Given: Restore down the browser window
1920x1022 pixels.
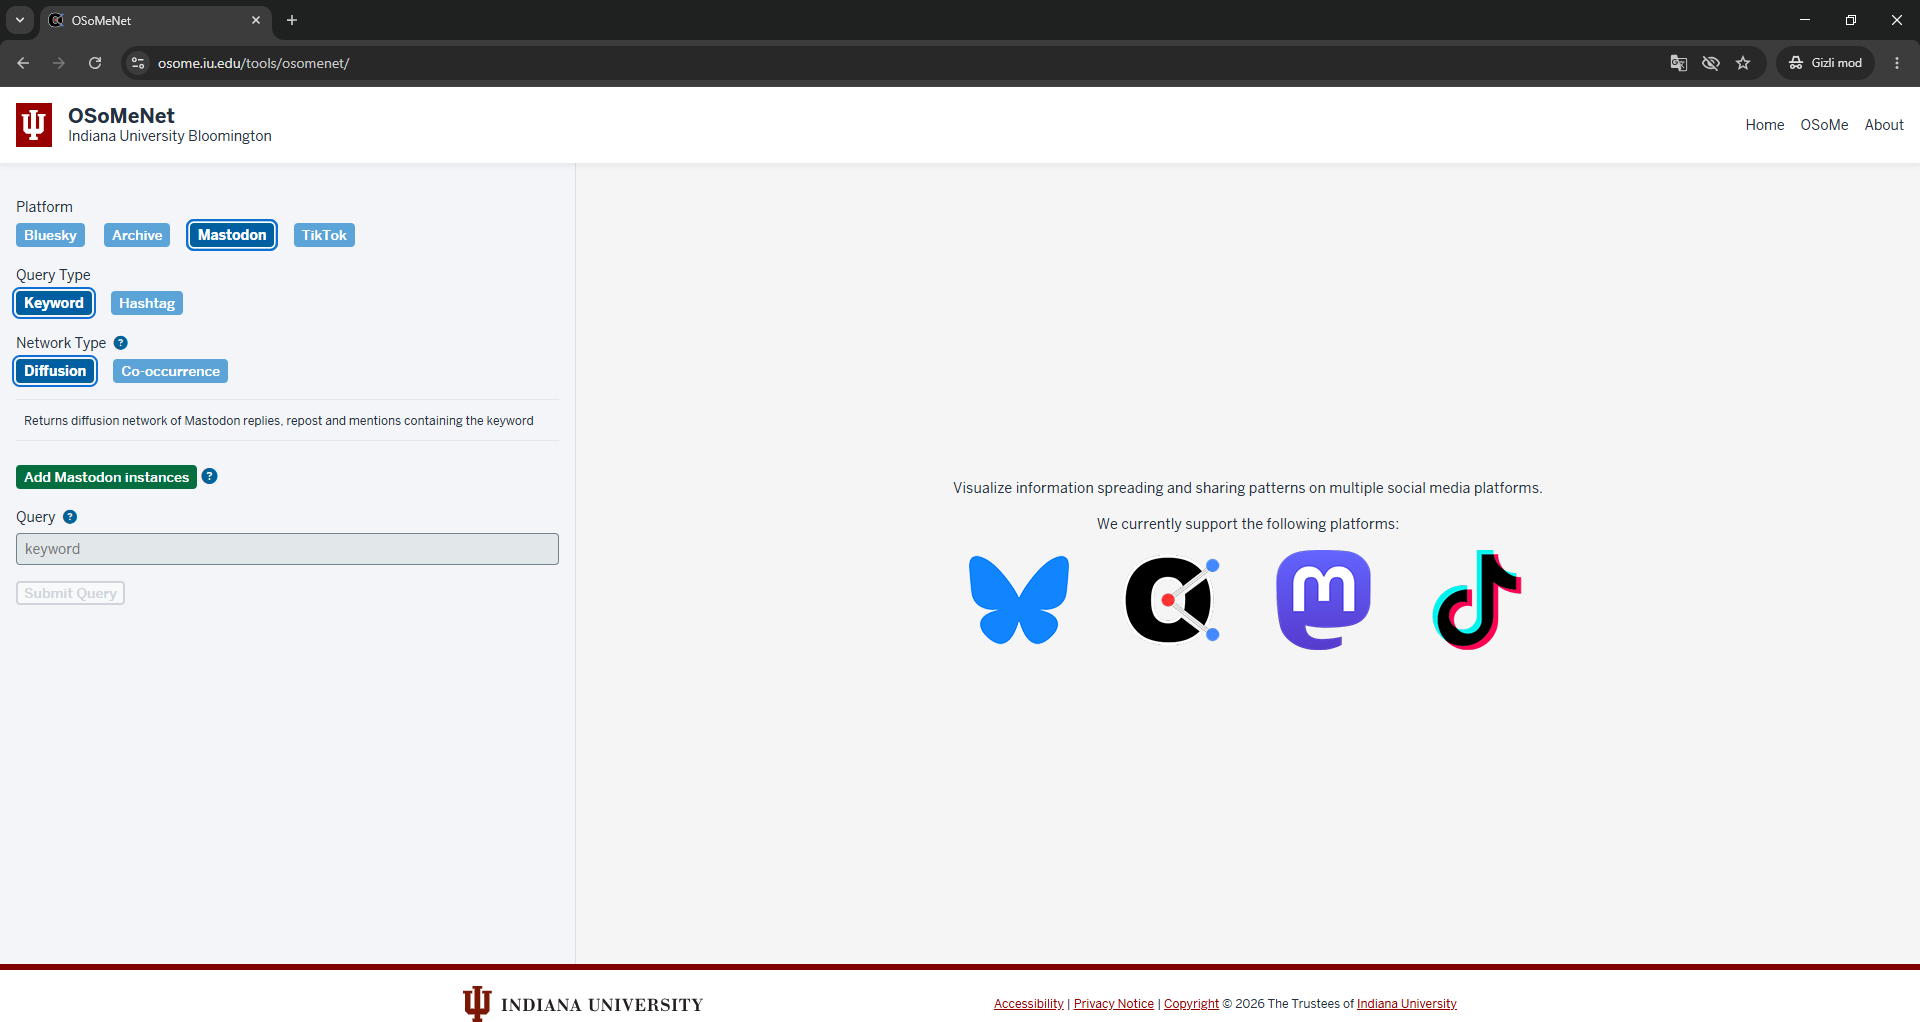Looking at the screenshot, I should [1851, 20].
